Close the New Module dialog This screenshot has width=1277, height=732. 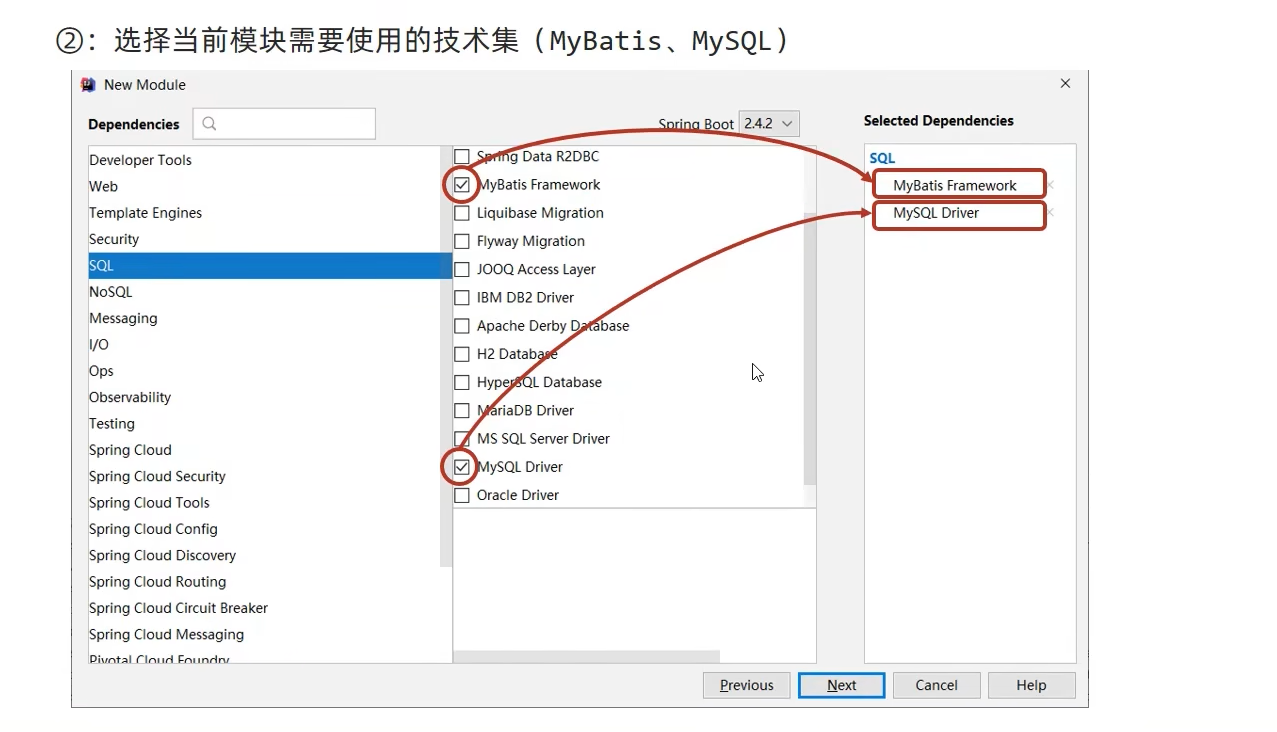coord(1065,84)
